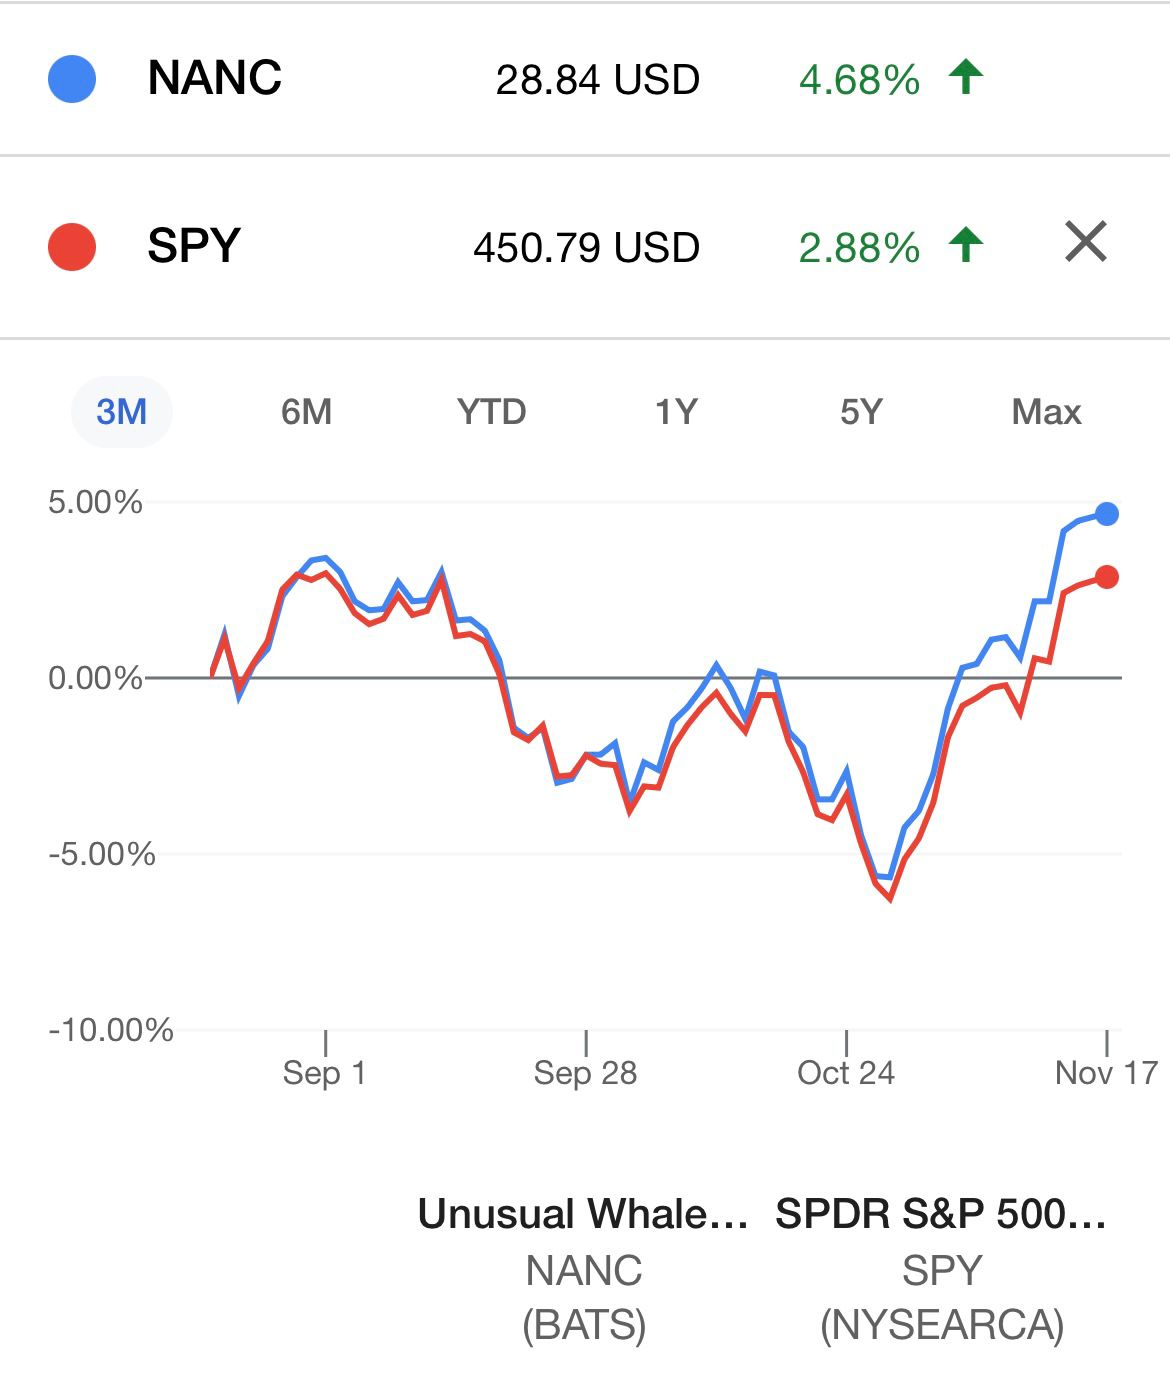Image resolution: width=1170 pixels, height=1398 pixels.
Task: Click the red SPY endpoint marker on chart
Action: pos(1107,577)
